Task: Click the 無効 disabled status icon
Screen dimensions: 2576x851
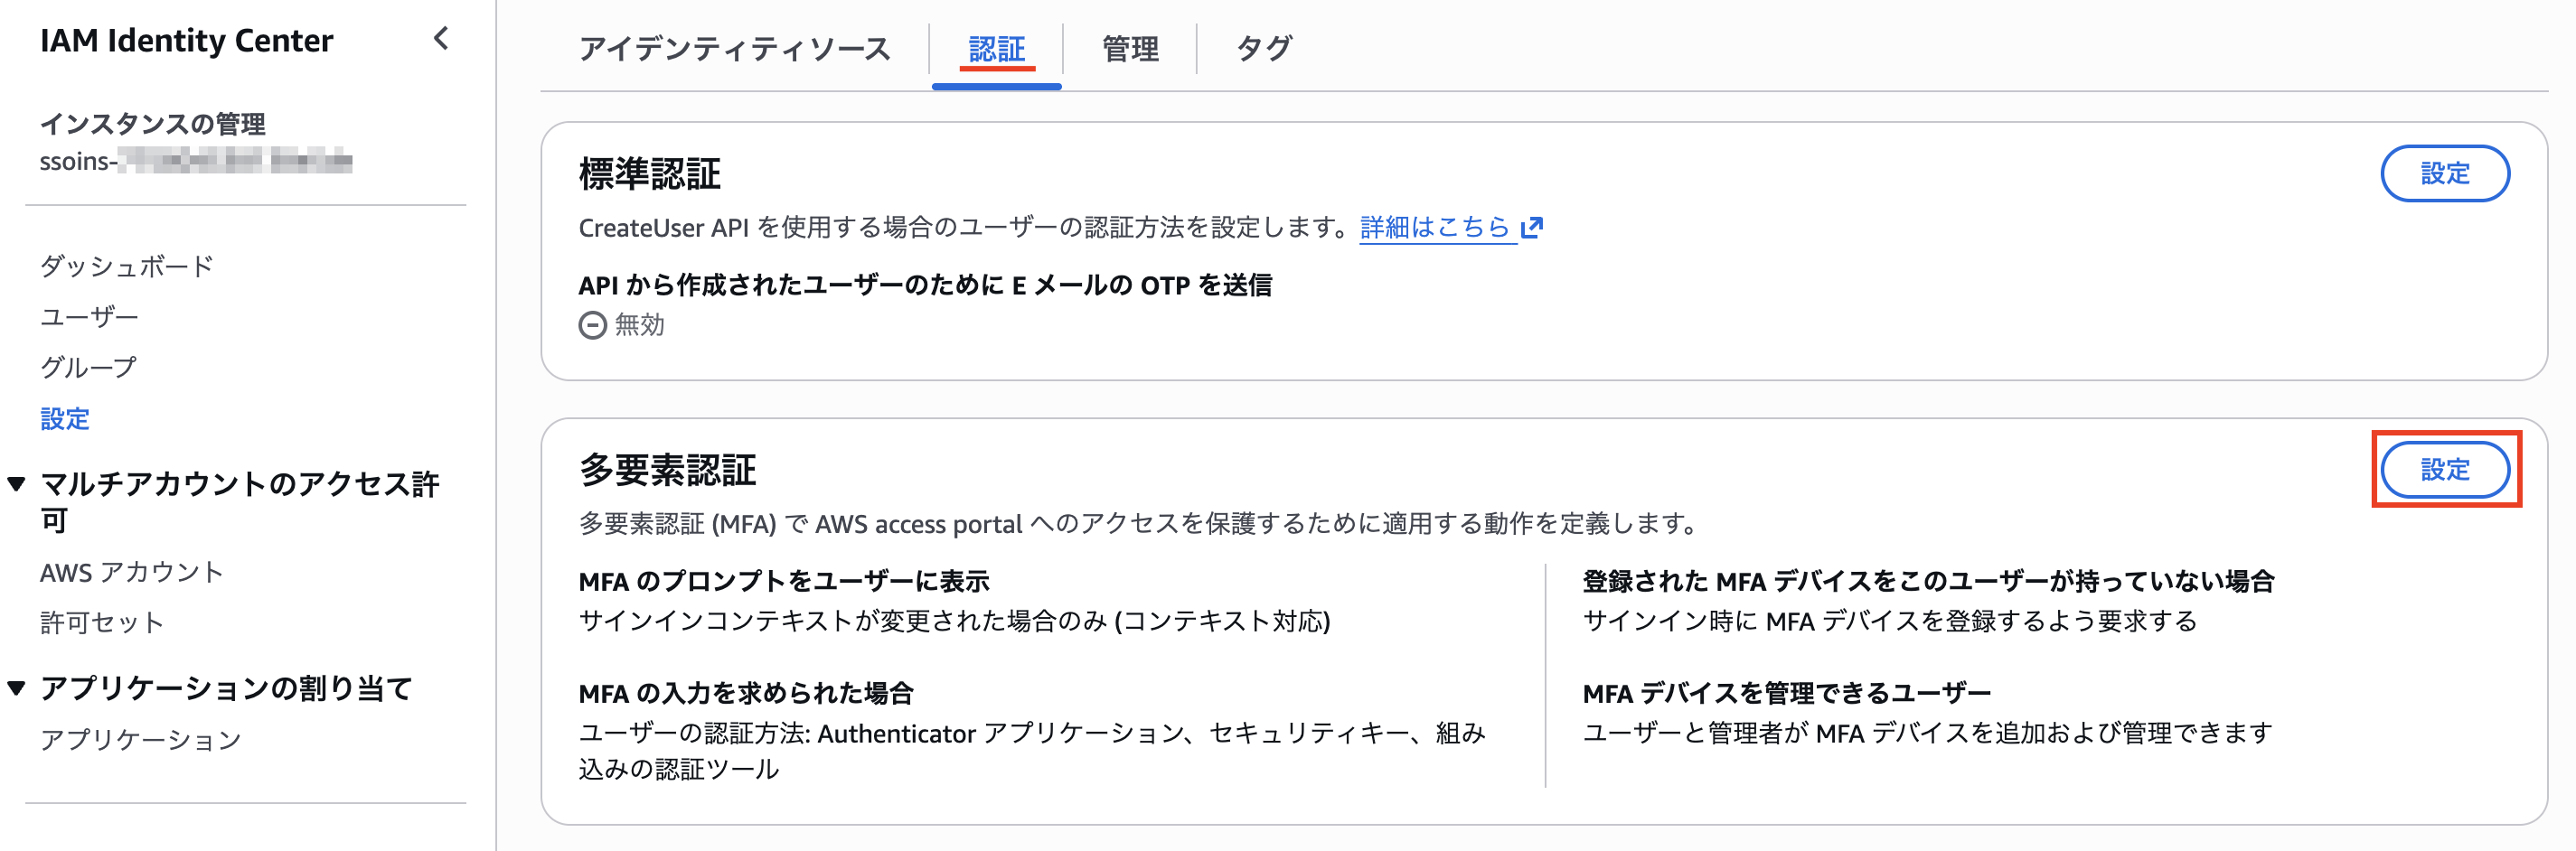Action: pyautogui.click(x=592, y=324)
